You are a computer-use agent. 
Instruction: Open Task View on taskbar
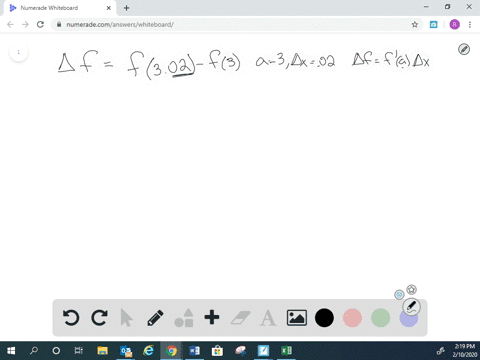click(x=79, y=351)
